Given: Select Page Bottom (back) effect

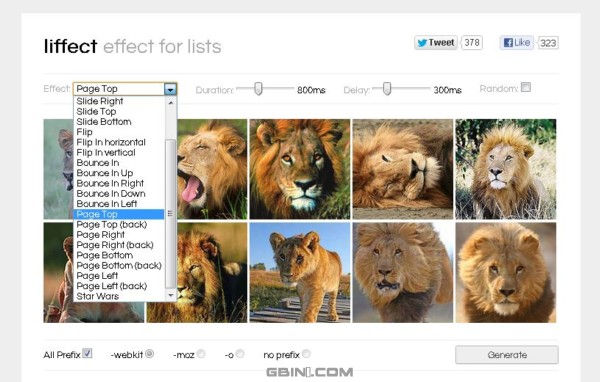Looking at the screenshot, I should [x=119, y=266].
